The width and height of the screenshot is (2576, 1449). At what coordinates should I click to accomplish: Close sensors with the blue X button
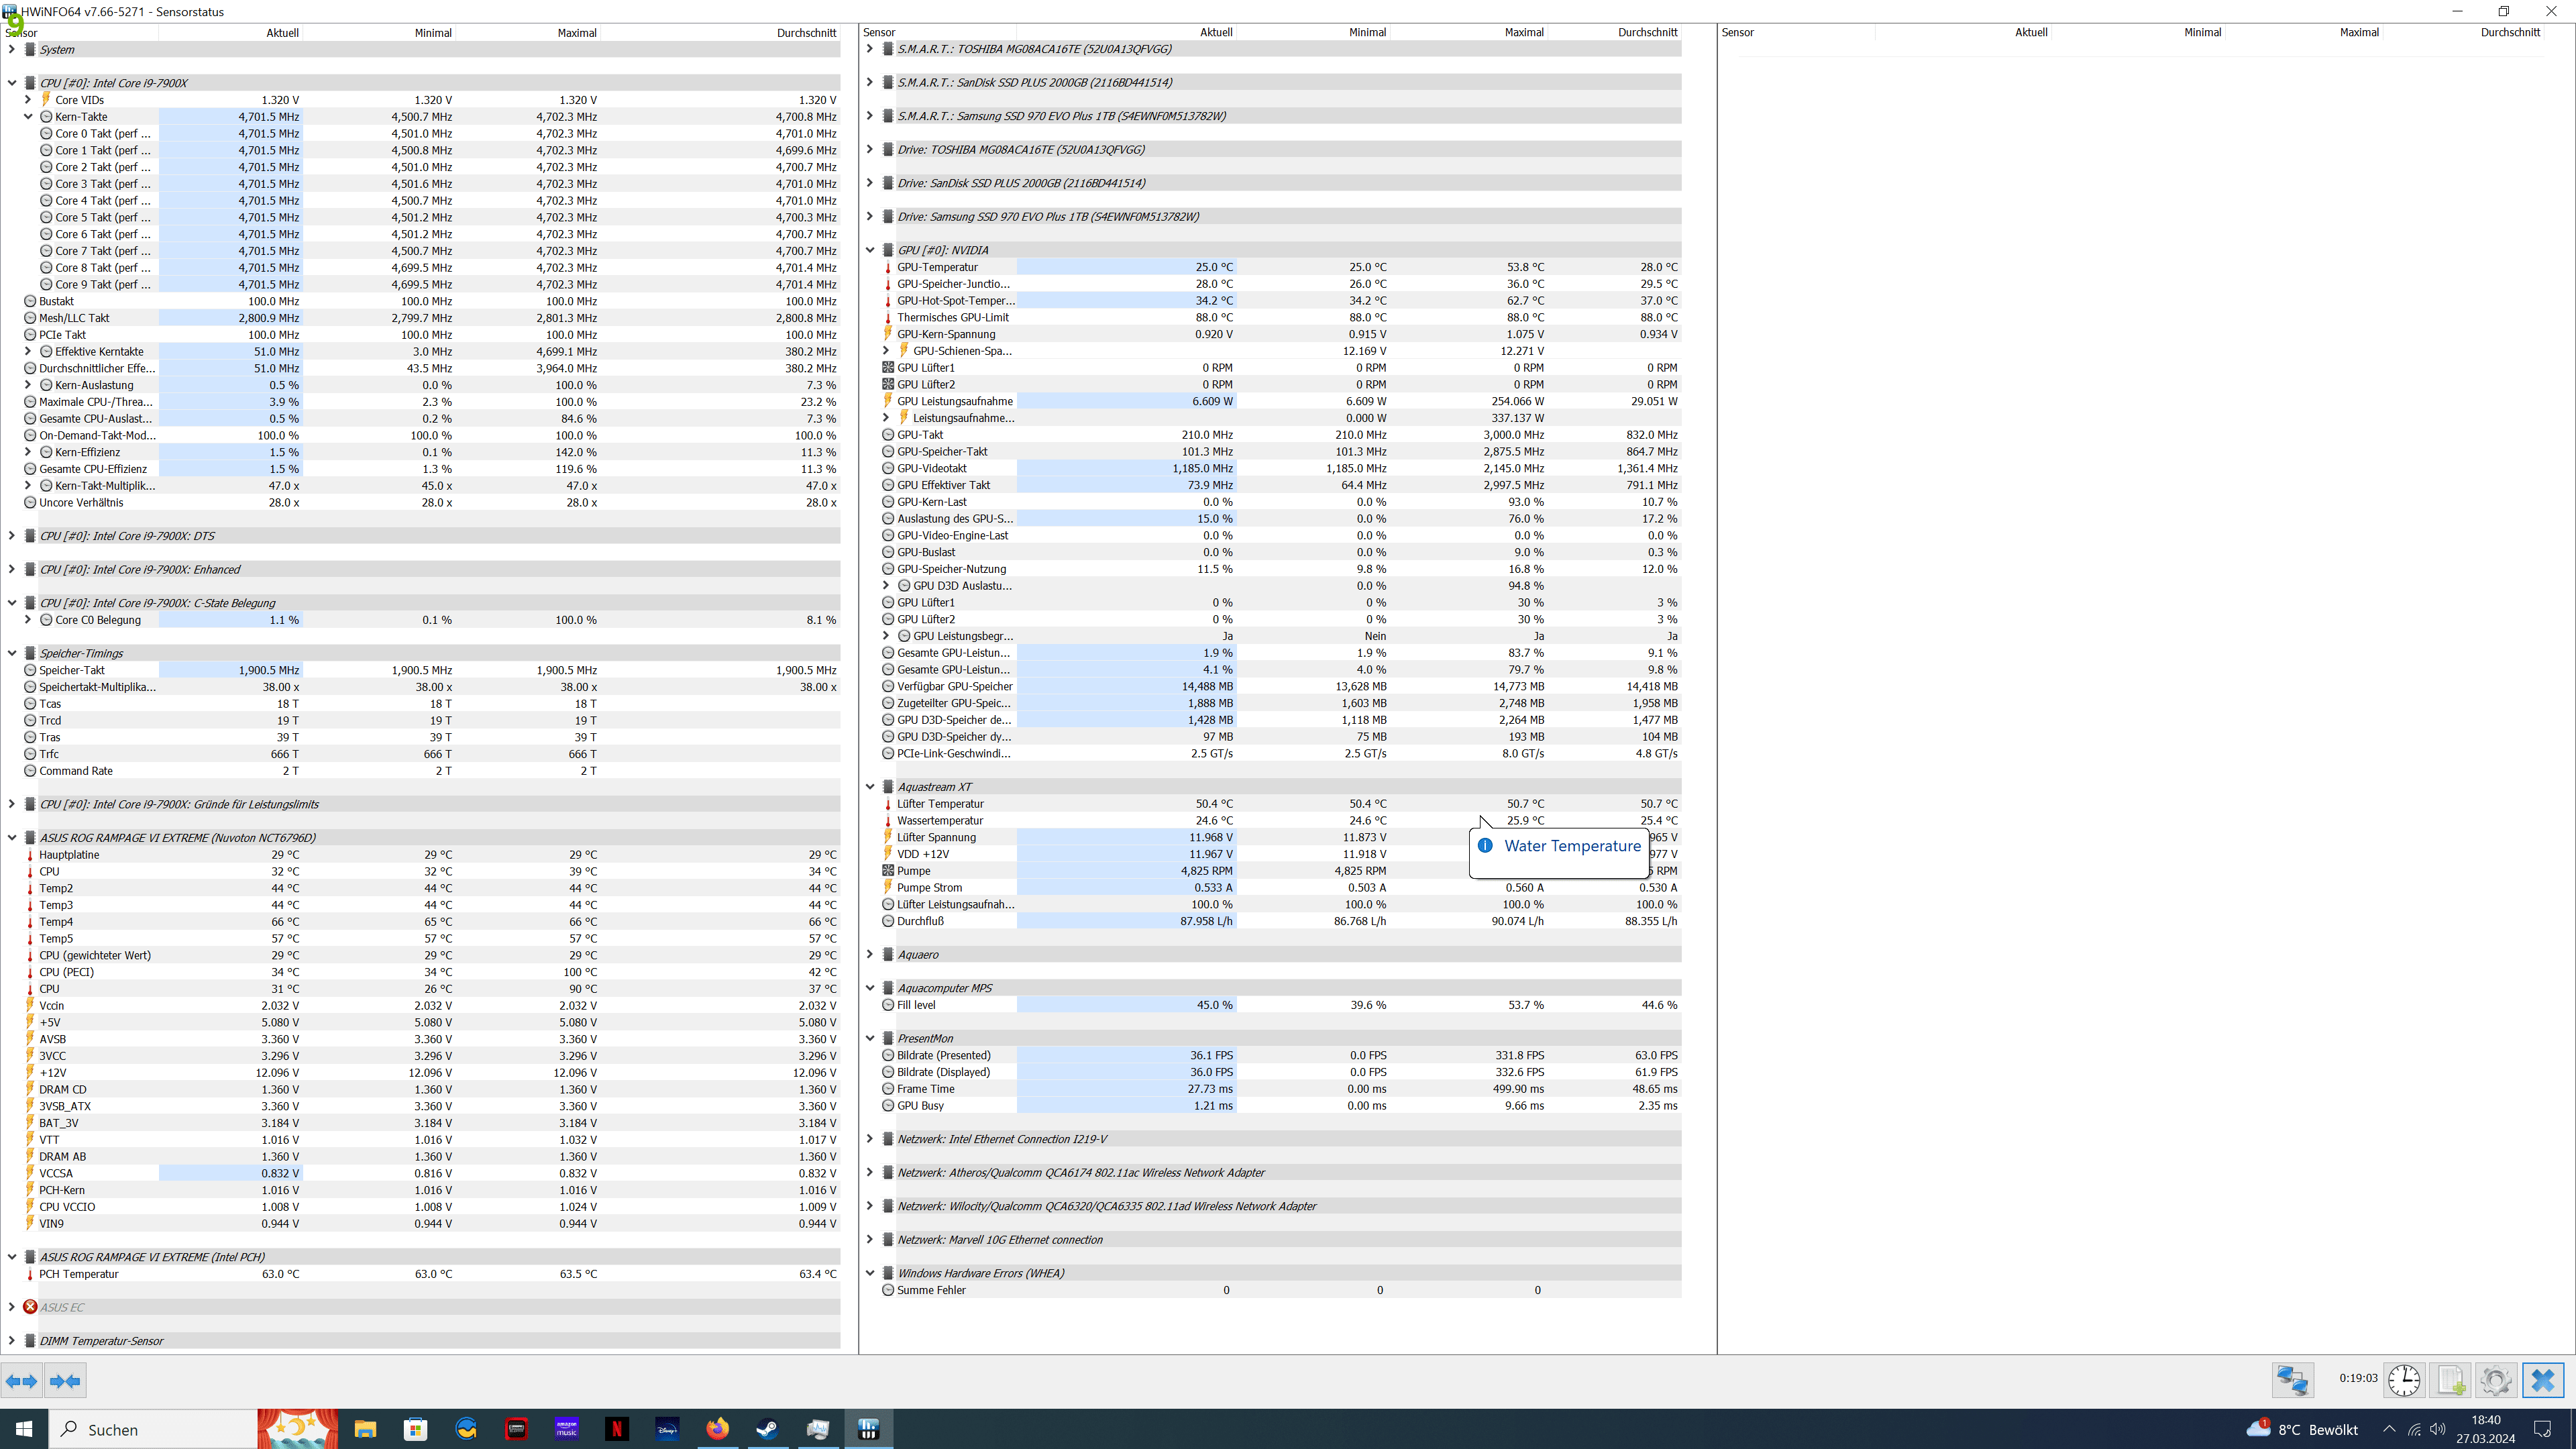[x=2543, y=1381]
